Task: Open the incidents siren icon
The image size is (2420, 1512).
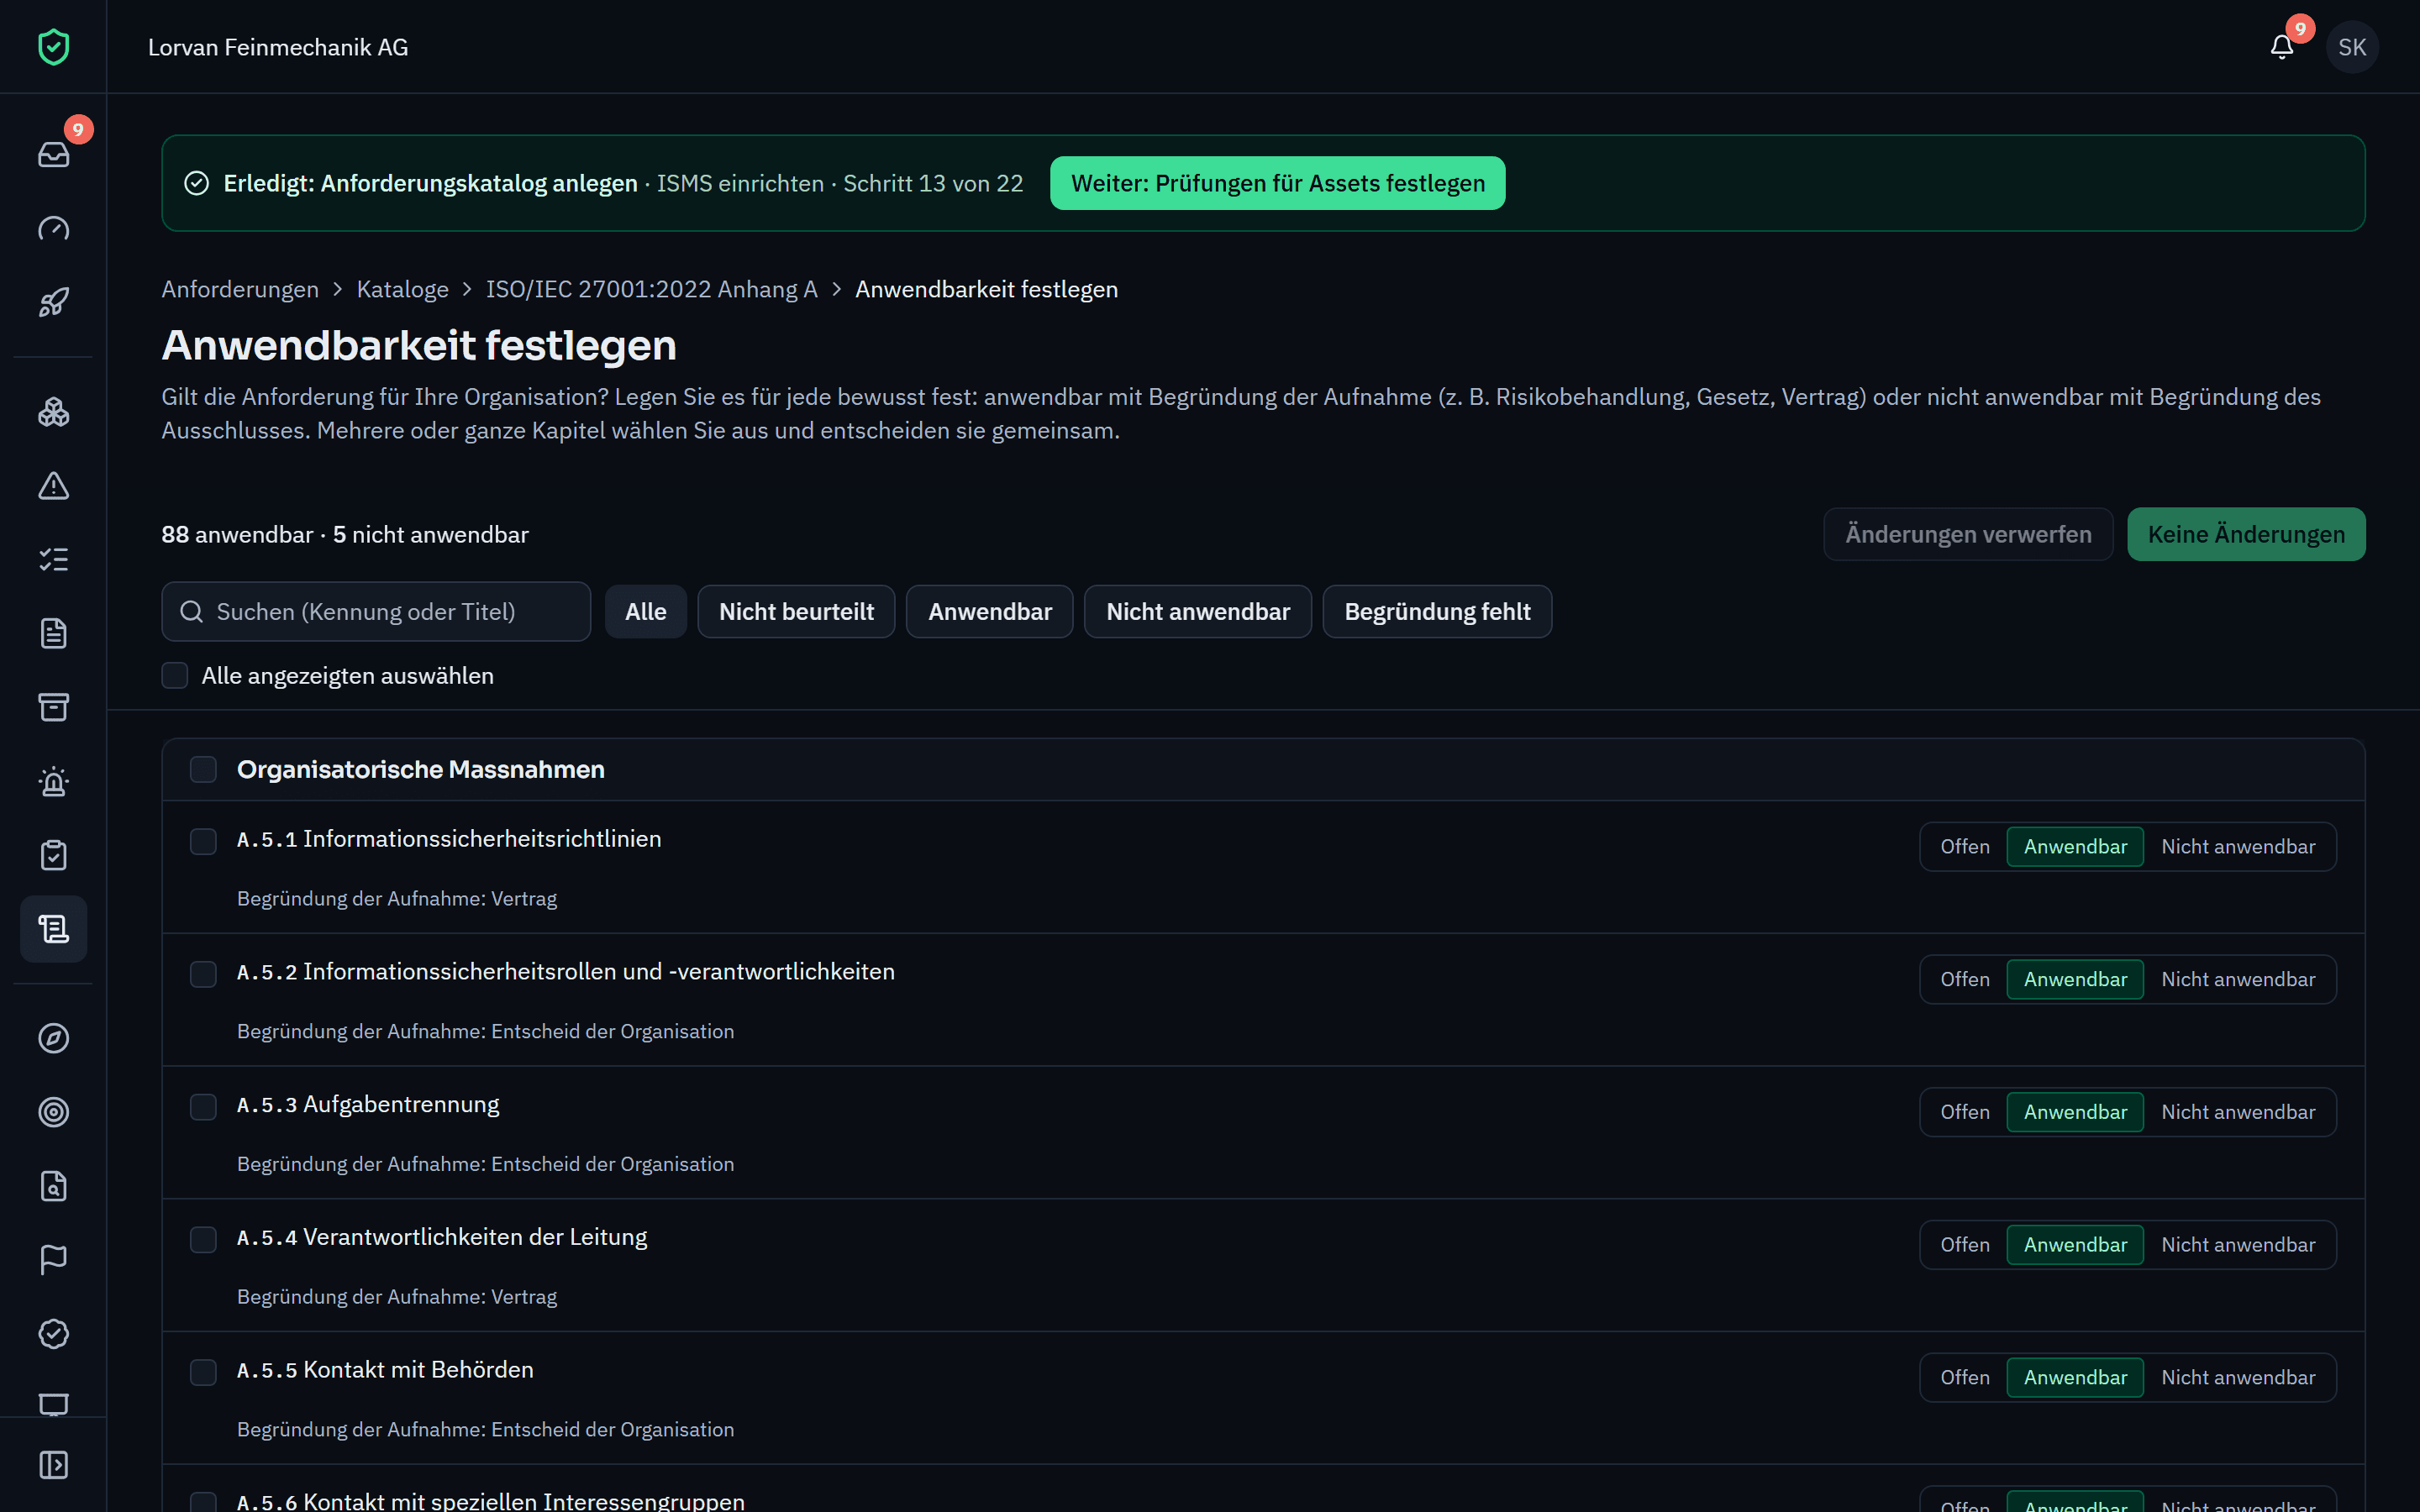Action: point(53,782)
